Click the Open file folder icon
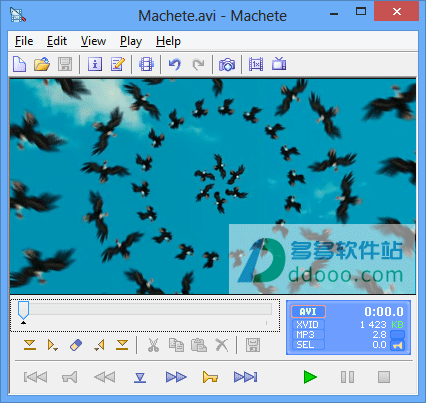 coord(42,64)
